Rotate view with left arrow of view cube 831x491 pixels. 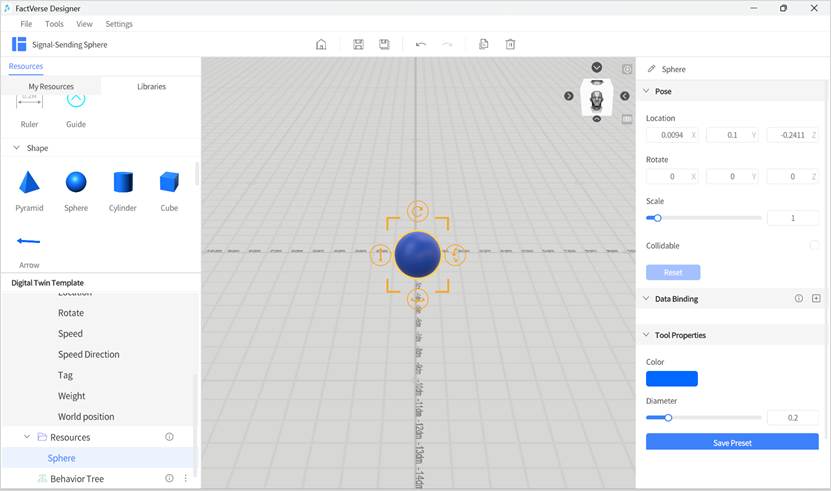569,96
